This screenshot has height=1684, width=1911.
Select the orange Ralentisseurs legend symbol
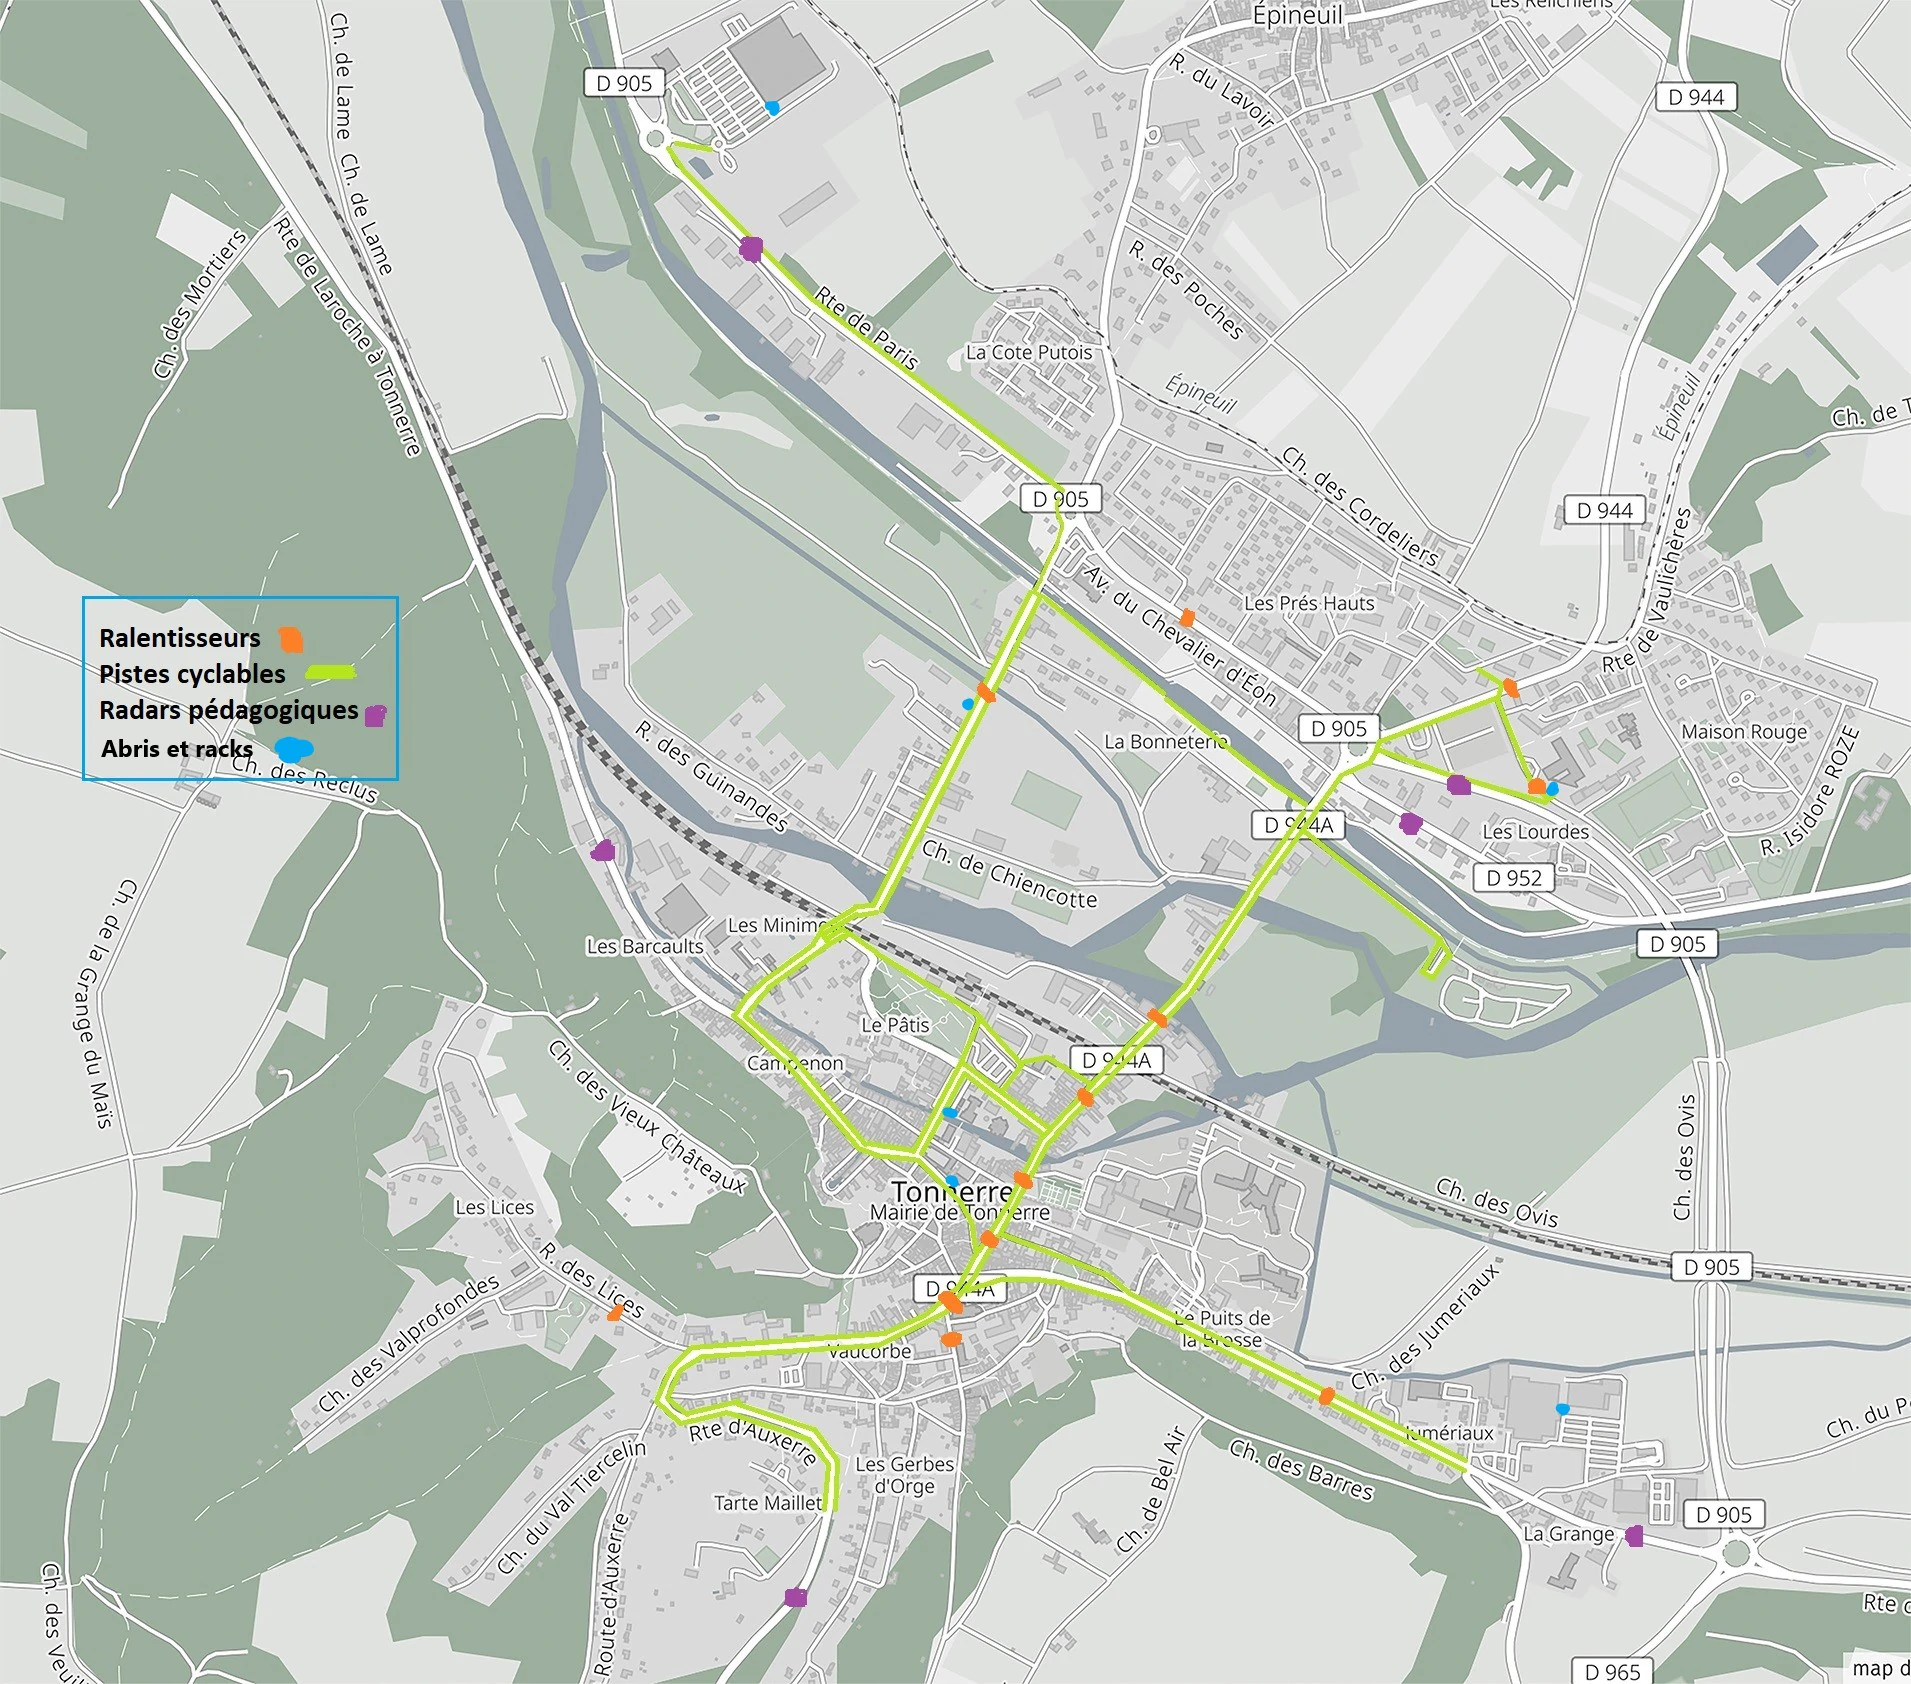290,639
